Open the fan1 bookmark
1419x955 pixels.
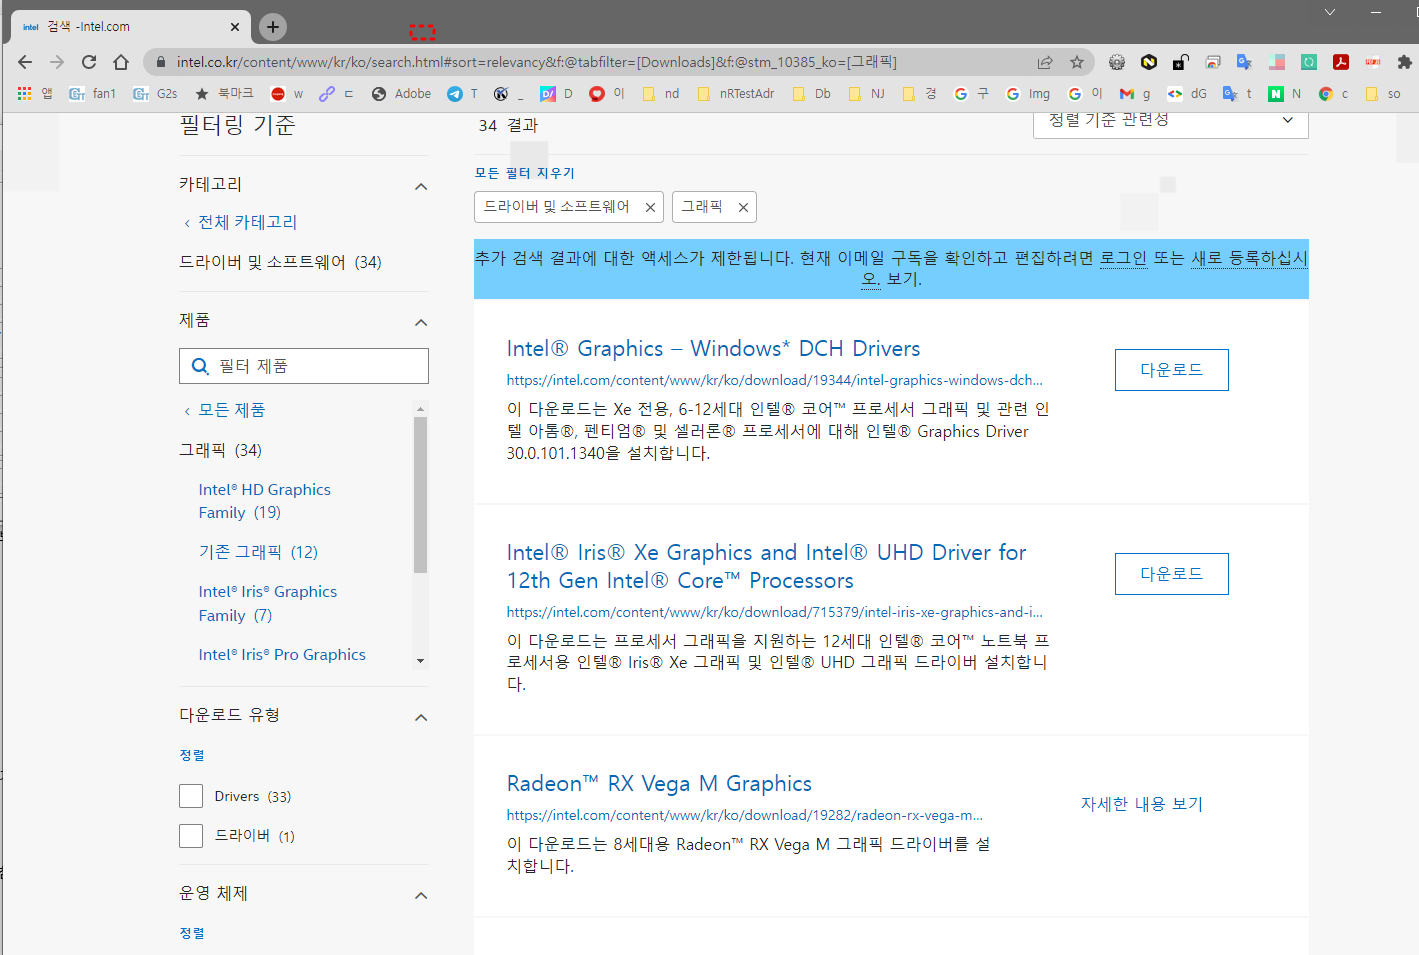click(x=93, y=93)
